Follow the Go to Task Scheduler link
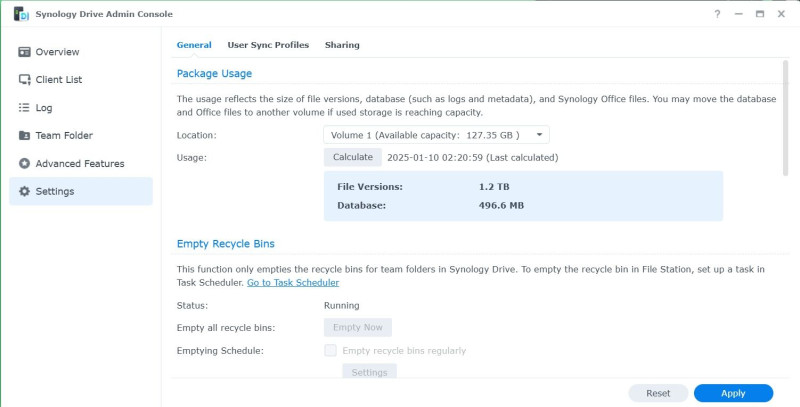 click(293, 282)
